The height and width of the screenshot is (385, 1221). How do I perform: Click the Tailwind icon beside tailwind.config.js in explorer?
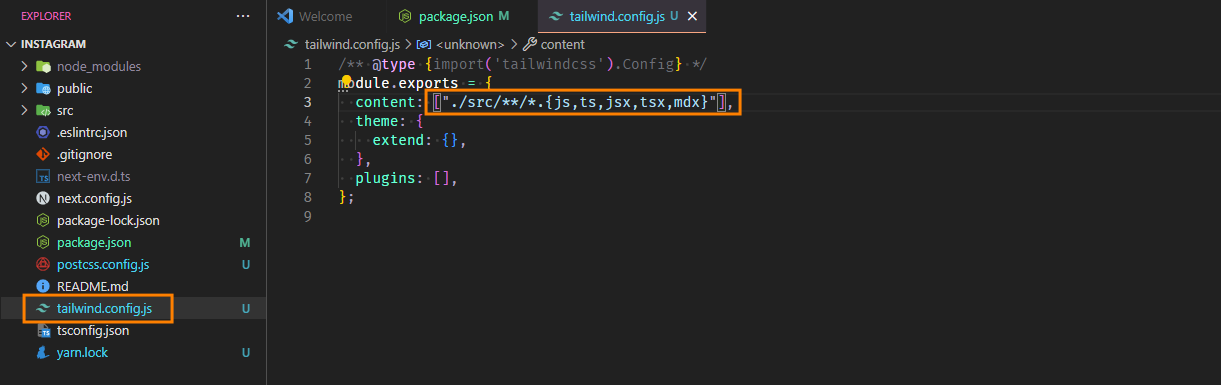coord(43,308)
